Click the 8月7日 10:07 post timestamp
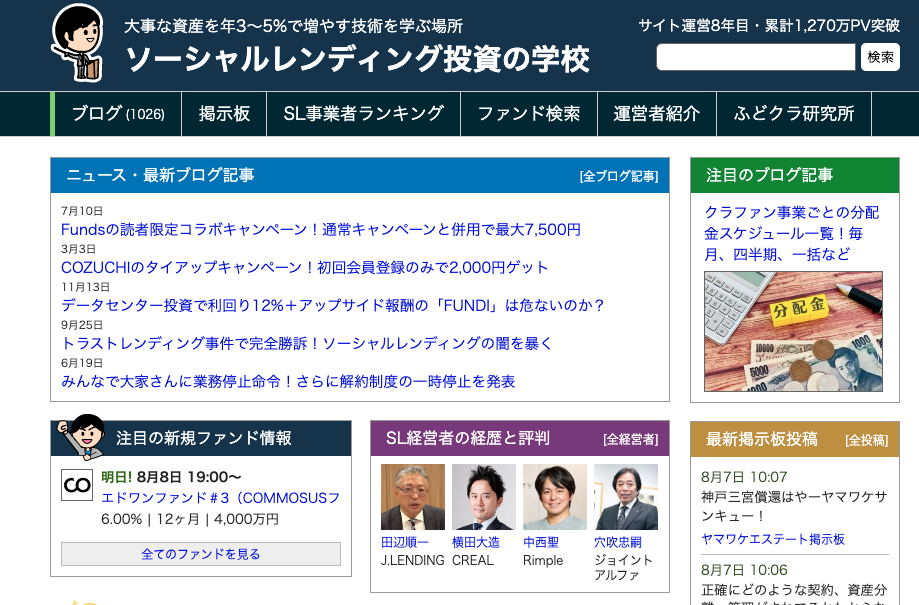 [x=744, y=477]
